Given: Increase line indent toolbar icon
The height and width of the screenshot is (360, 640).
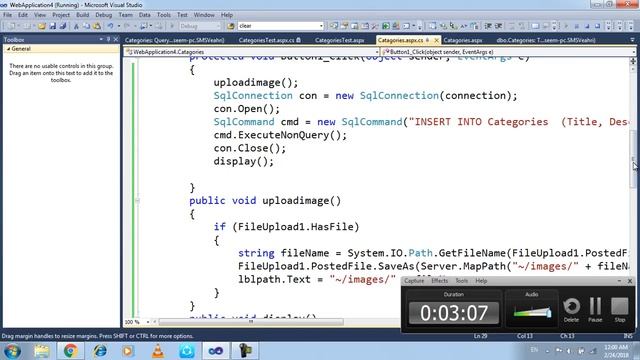Looking at the screenshot, I should [498, 26].
